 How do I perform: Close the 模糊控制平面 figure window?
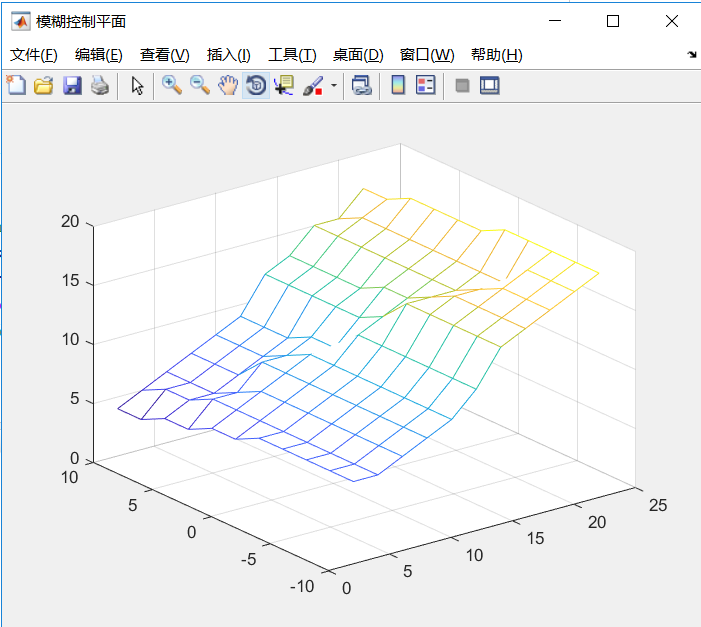tap(671, 21)
